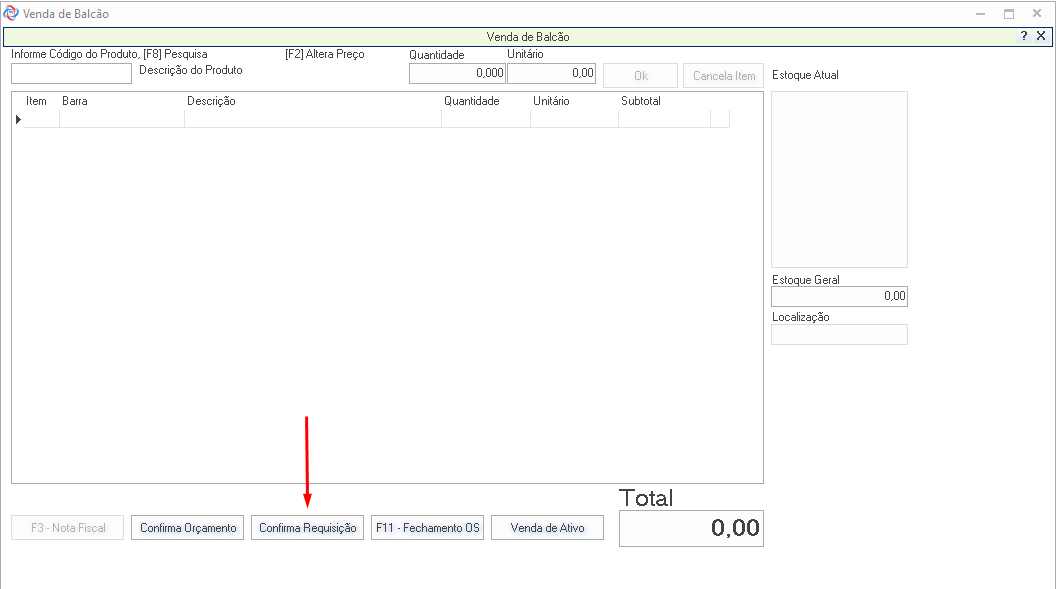The height and width of the screenshot is (589, 1060).
Task: Click the Total amount display box
Action: point(690,528)
